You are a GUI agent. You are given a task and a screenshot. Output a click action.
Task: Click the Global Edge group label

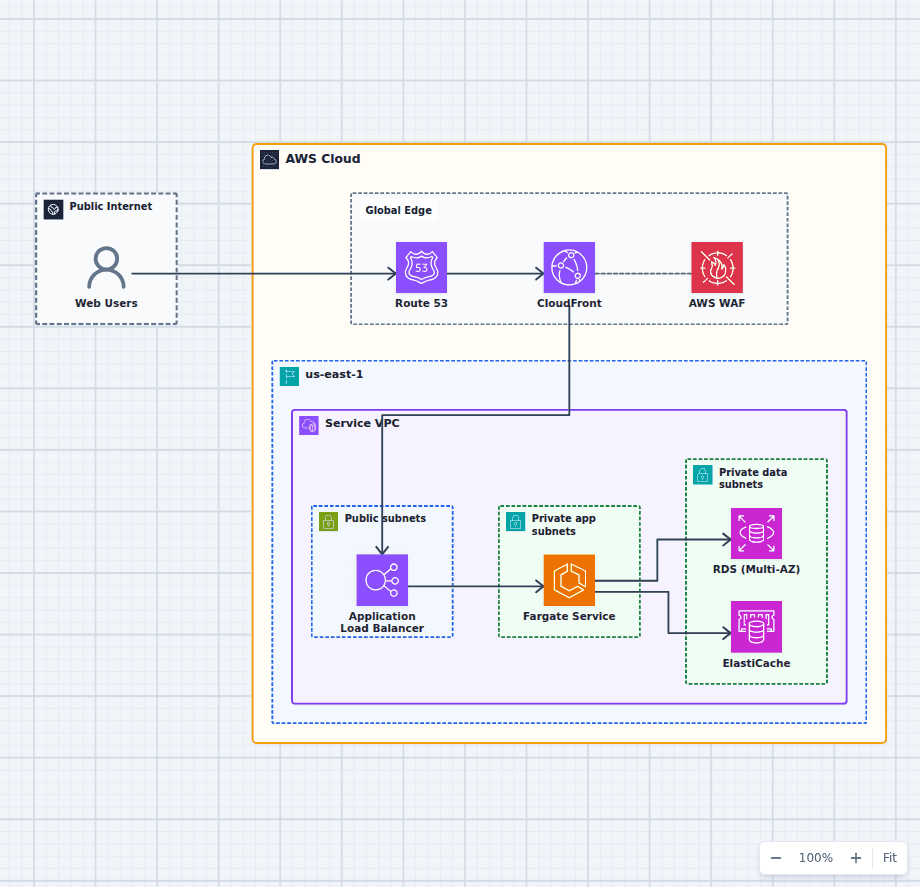point(398,210)
